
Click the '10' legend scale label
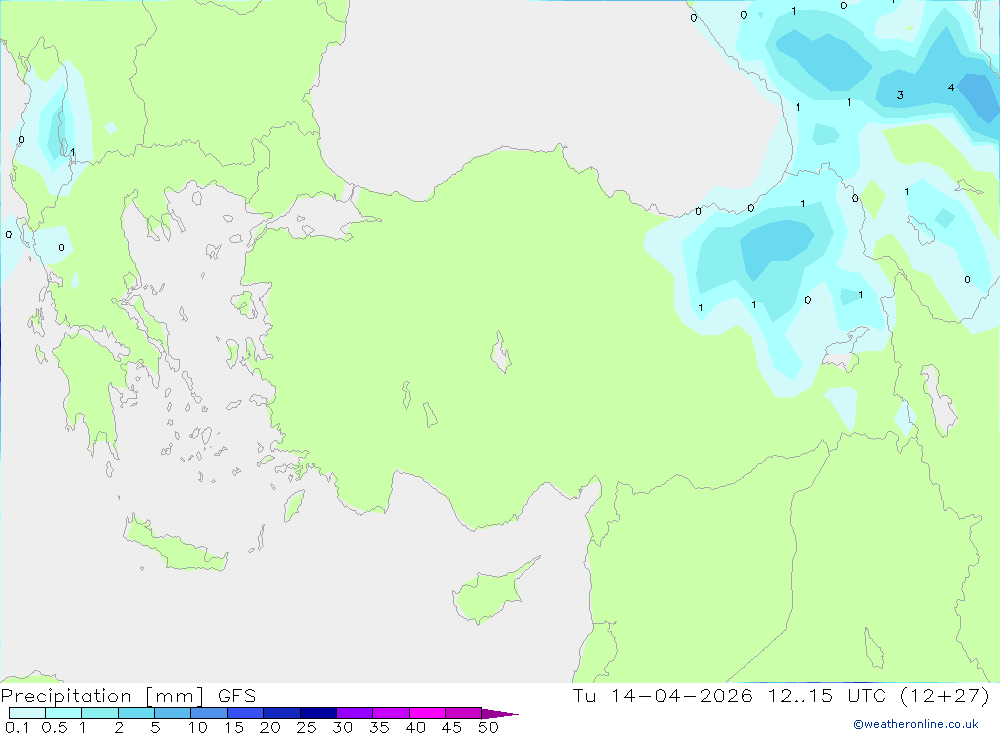[197, 727]
